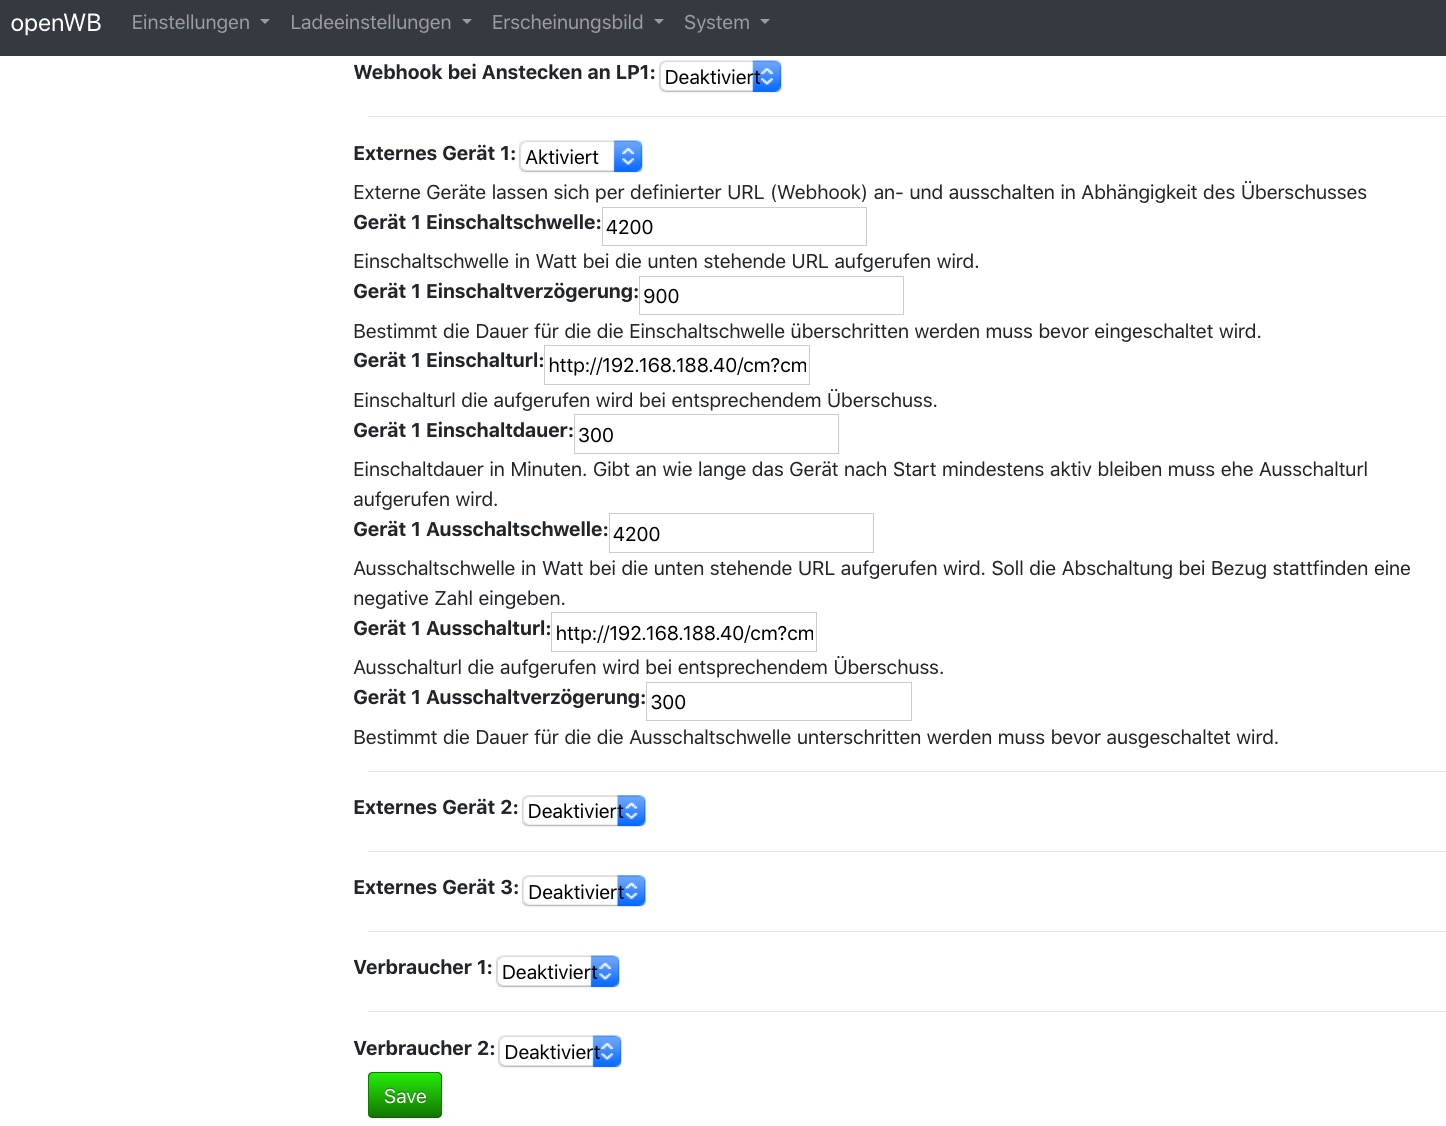Open the Einstellungen menu
Screen dimensions: 1446x1126
pos(200,23)
